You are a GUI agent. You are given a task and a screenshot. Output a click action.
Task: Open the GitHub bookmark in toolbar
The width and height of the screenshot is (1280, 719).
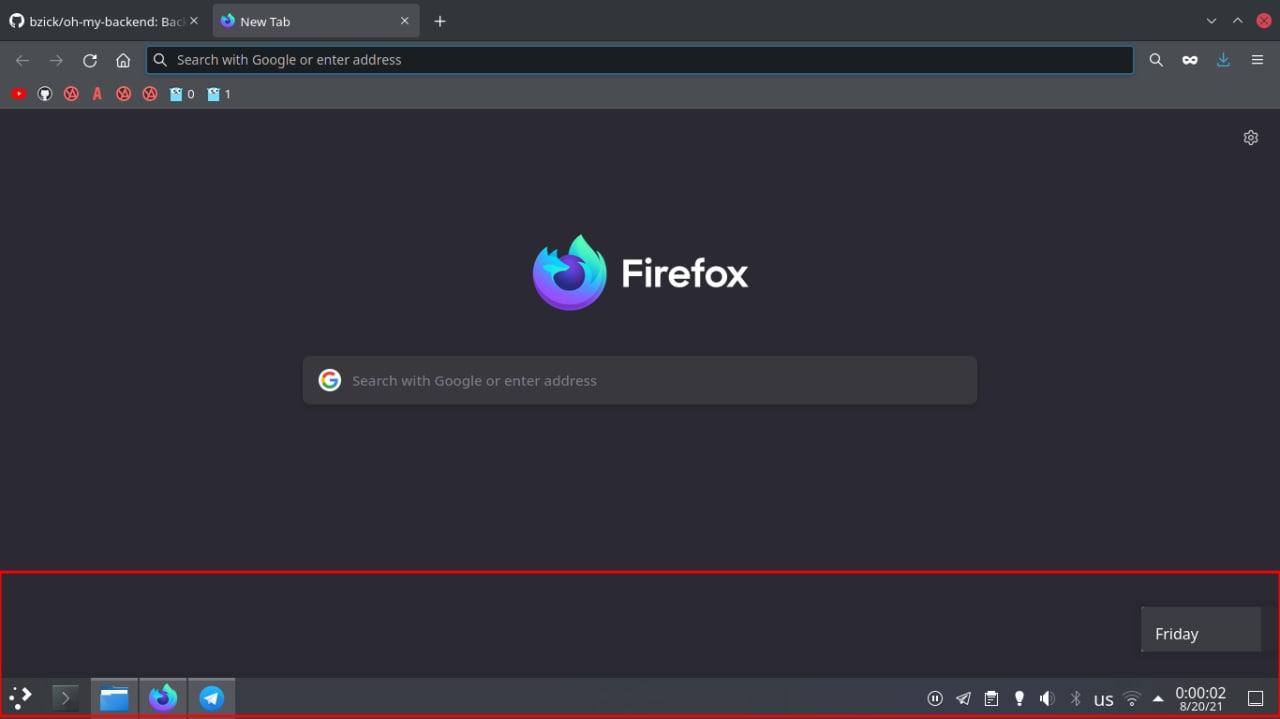45,94
